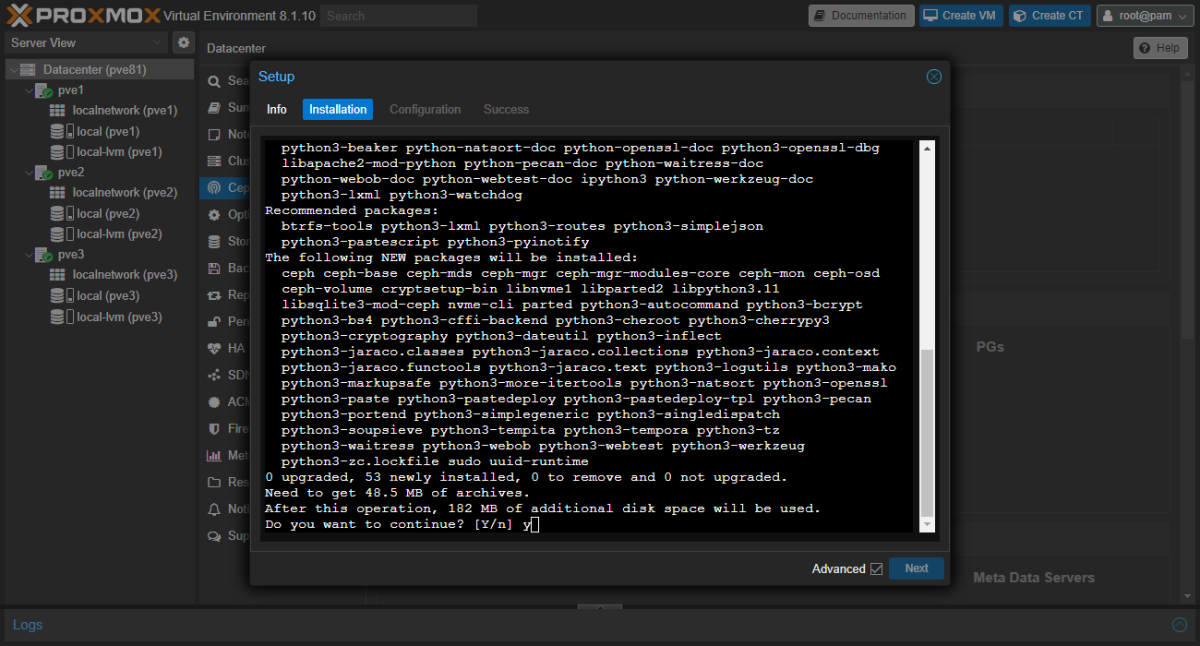Image resolution: width=1200 pixels, height=646 pixels.
Task: Click the terminal scrollbar thumb
Action: 926,432
